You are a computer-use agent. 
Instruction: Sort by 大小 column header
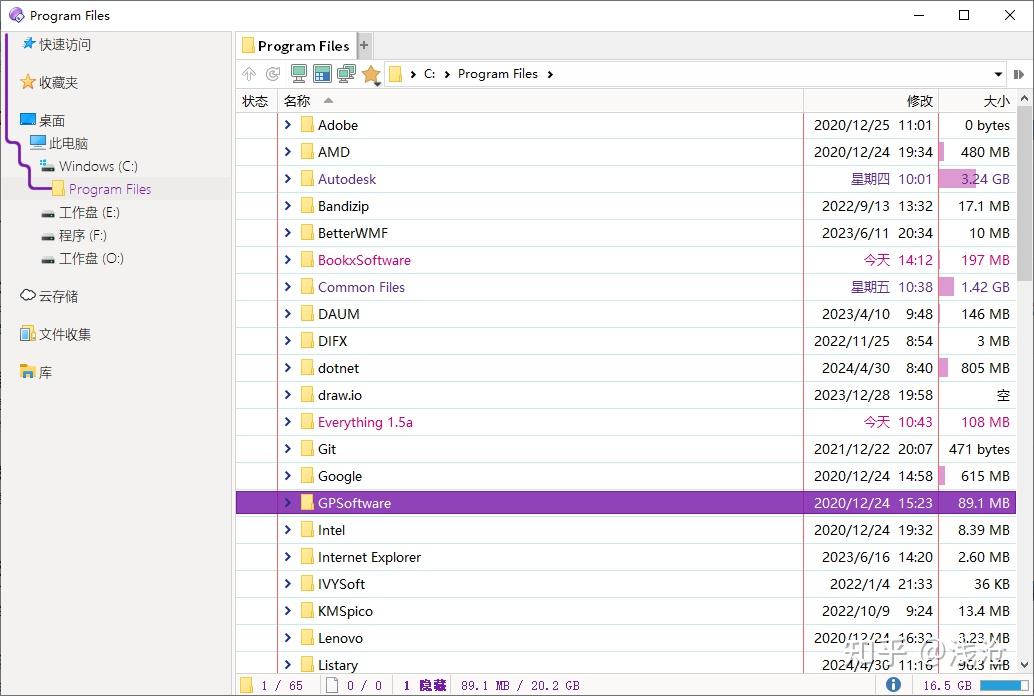click(x=995, y=101)
